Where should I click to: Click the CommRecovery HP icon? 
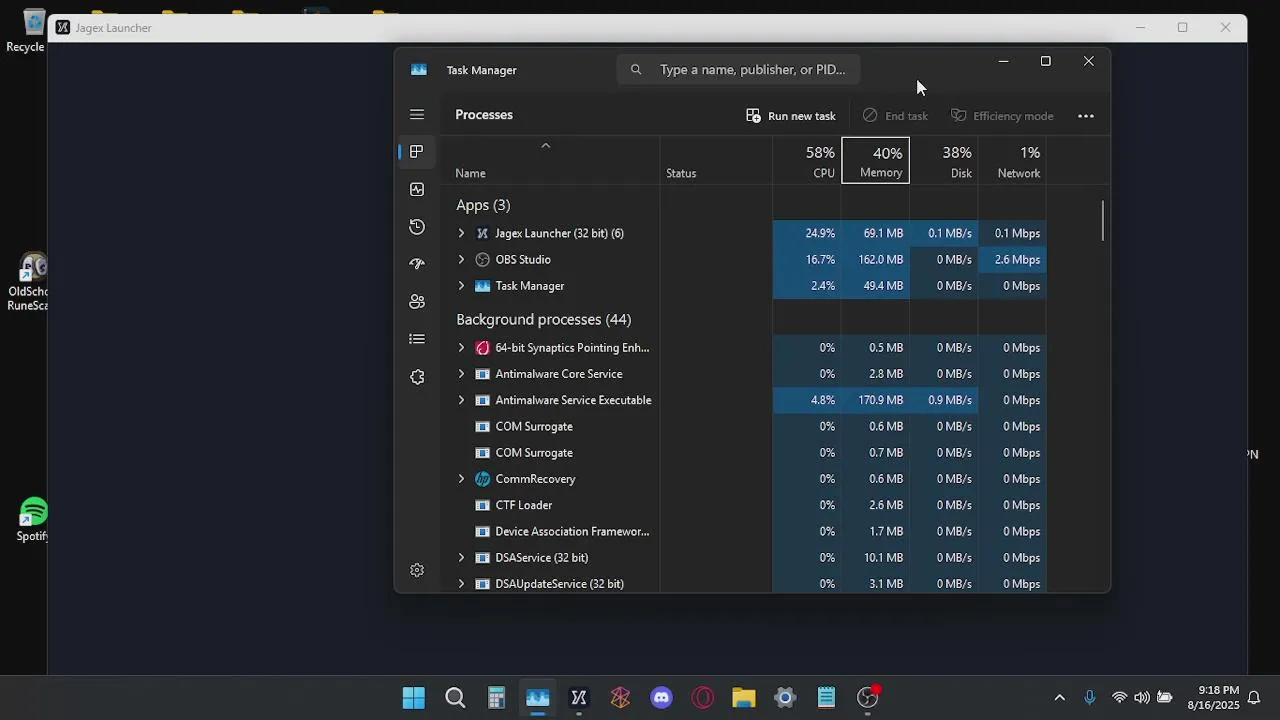[483, 479]
